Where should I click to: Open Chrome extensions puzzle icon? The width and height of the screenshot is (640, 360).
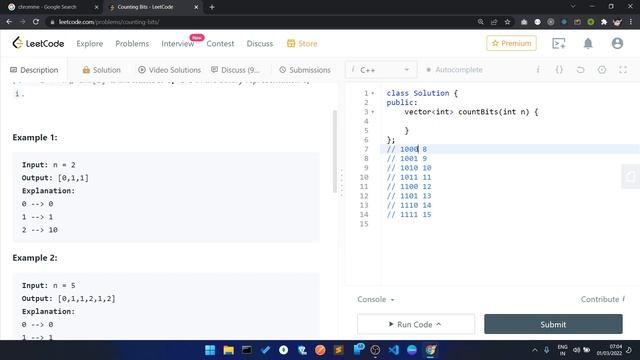click(x=604, y=22)
